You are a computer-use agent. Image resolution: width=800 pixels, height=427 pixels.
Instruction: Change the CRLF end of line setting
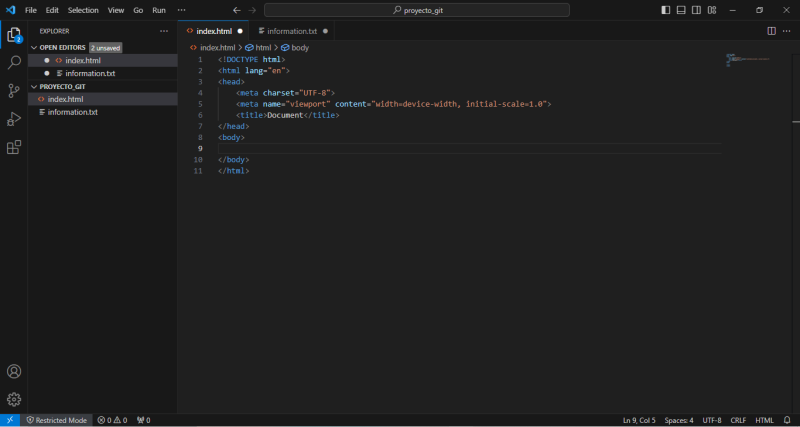tap(738, 420)
